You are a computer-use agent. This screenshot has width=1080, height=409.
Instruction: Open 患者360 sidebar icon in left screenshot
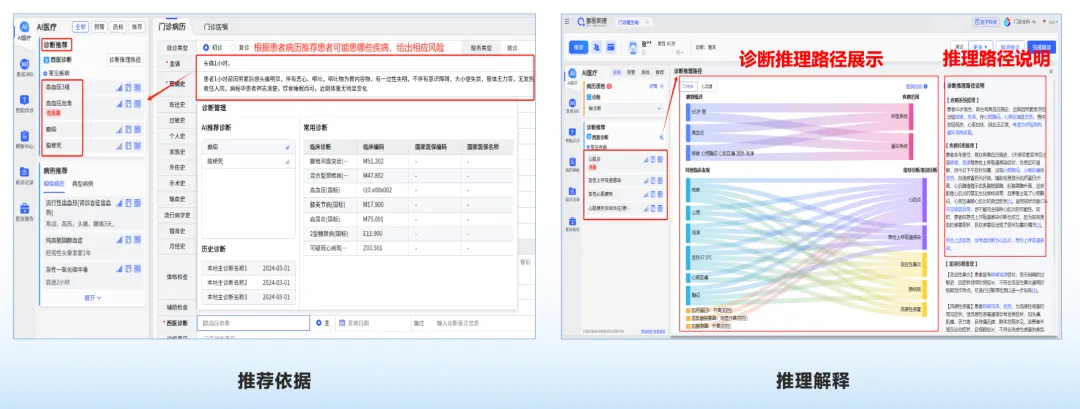24,65
